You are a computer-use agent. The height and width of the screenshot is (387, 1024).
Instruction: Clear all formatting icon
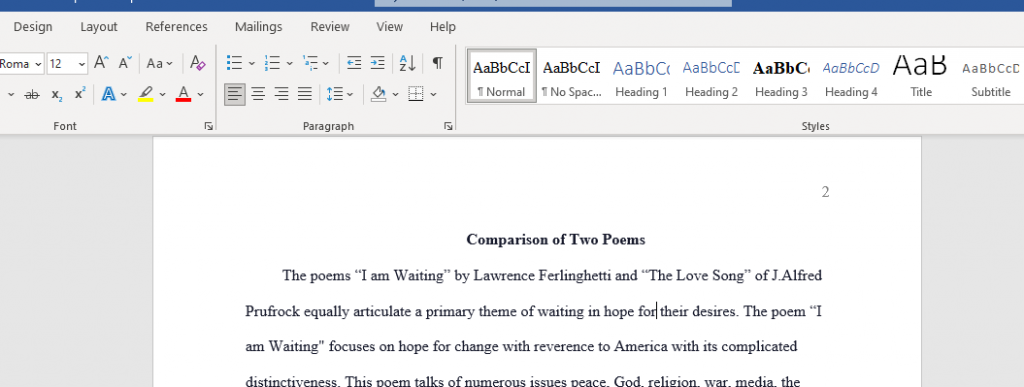point(198,63)
